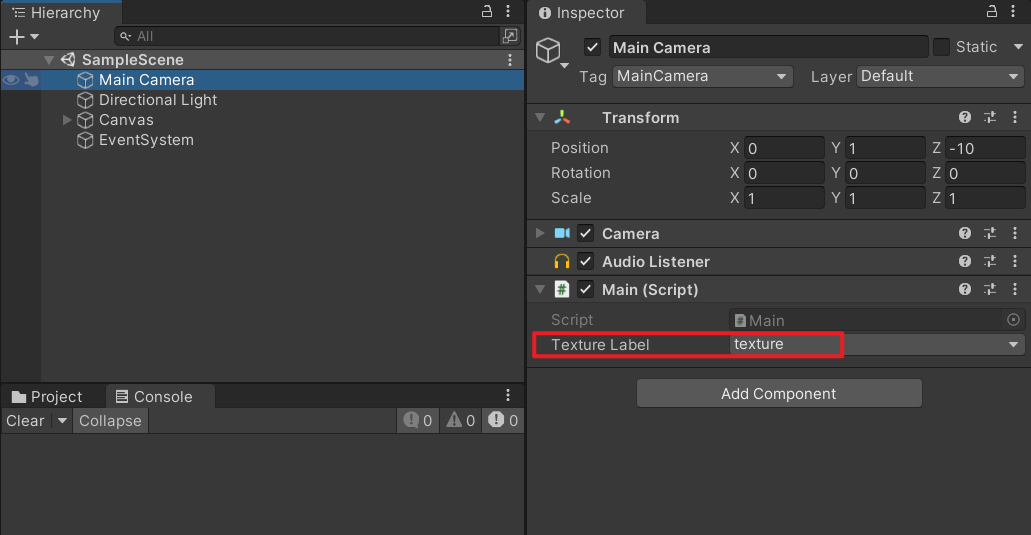Collapse the Main (Script) component
Viewport: 1031px width, 535px height.
(x=540, y=289)
